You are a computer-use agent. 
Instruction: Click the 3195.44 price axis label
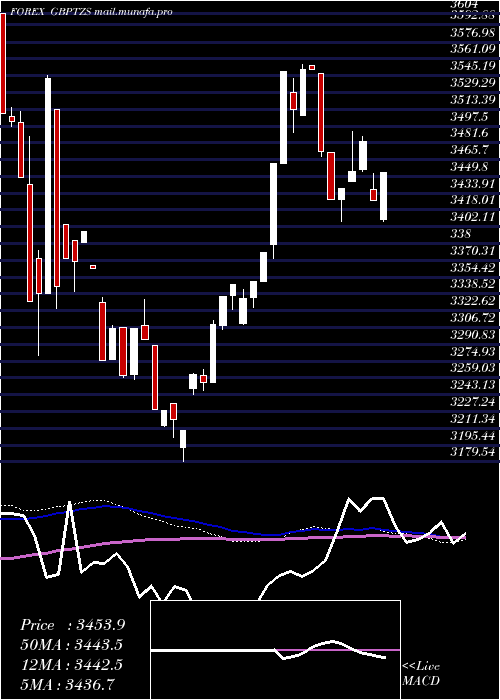click(x=473, y=436)
